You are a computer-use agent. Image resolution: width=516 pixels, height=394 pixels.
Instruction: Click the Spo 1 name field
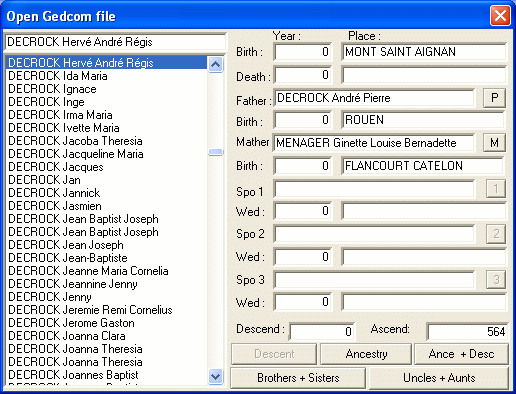click(x=374, y=189)
